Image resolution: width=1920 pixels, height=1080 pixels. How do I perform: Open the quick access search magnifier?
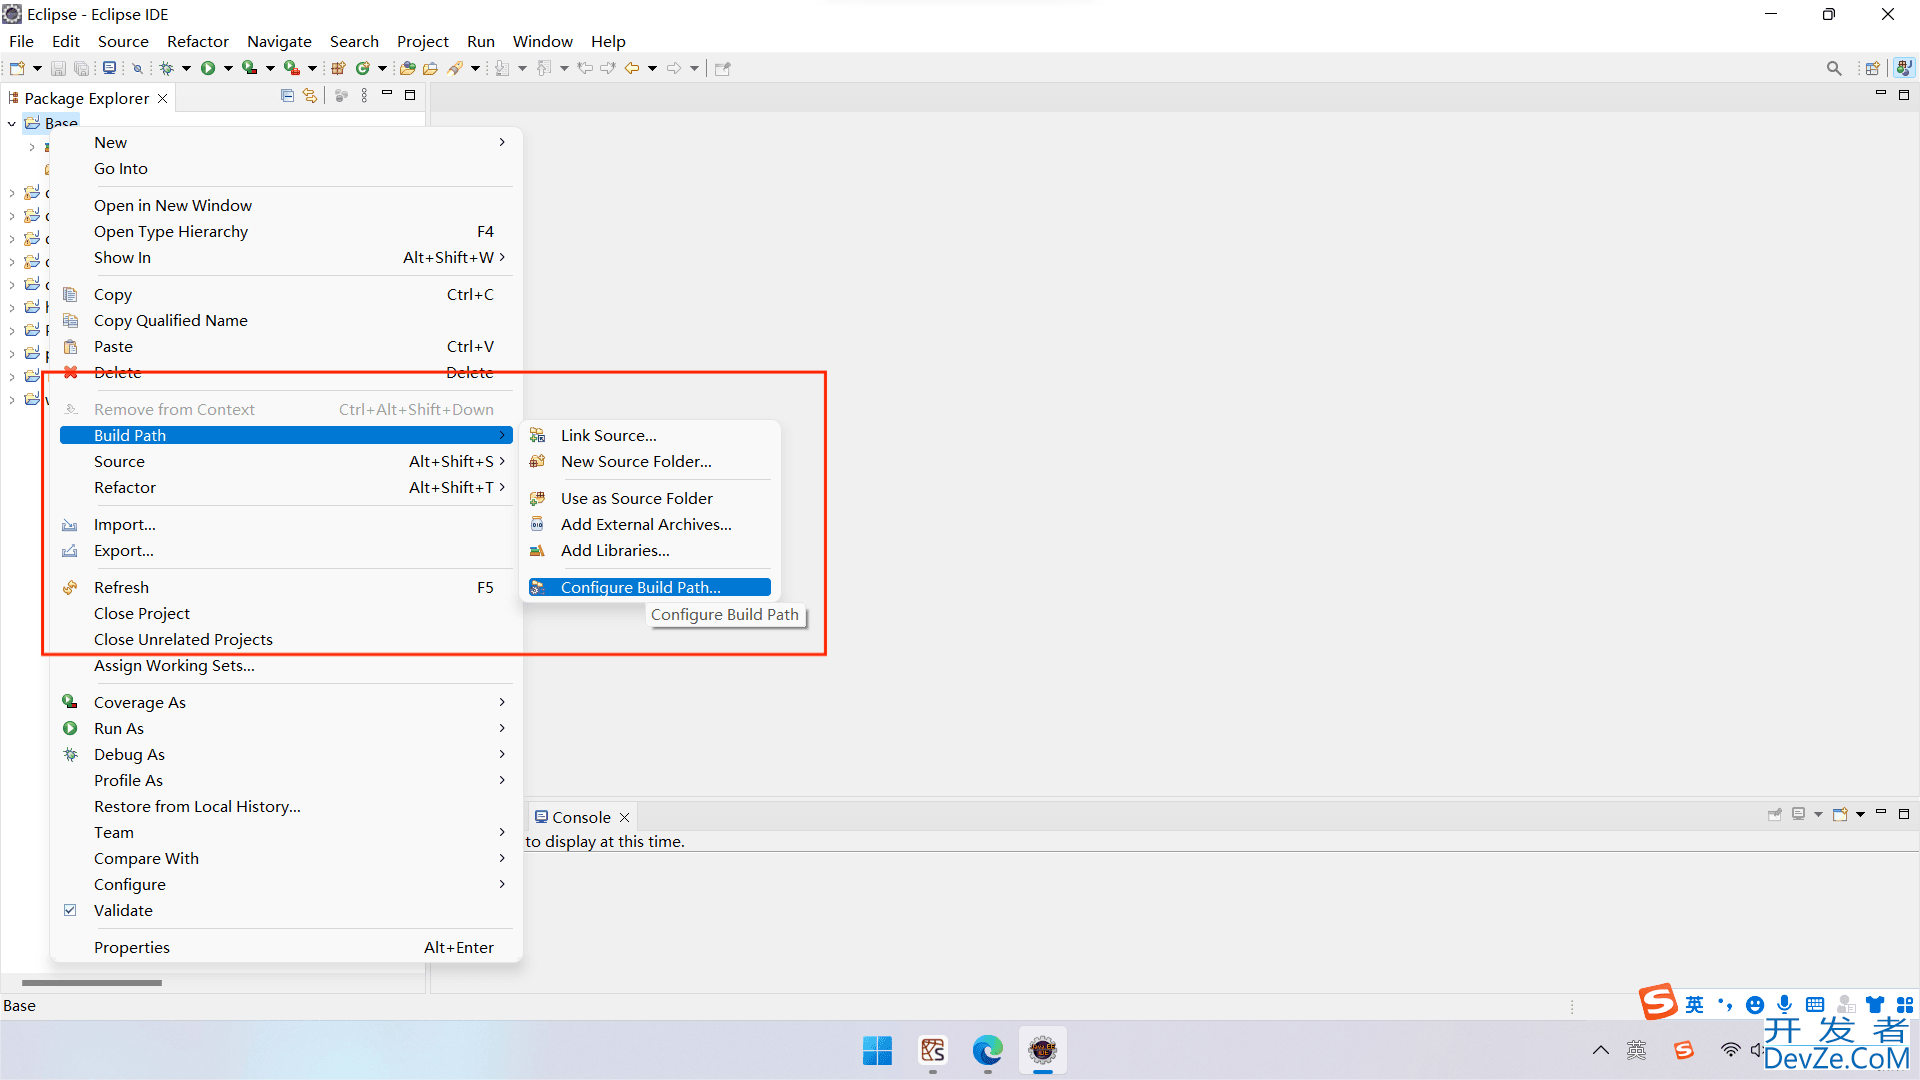click(x=1834, y=68)
